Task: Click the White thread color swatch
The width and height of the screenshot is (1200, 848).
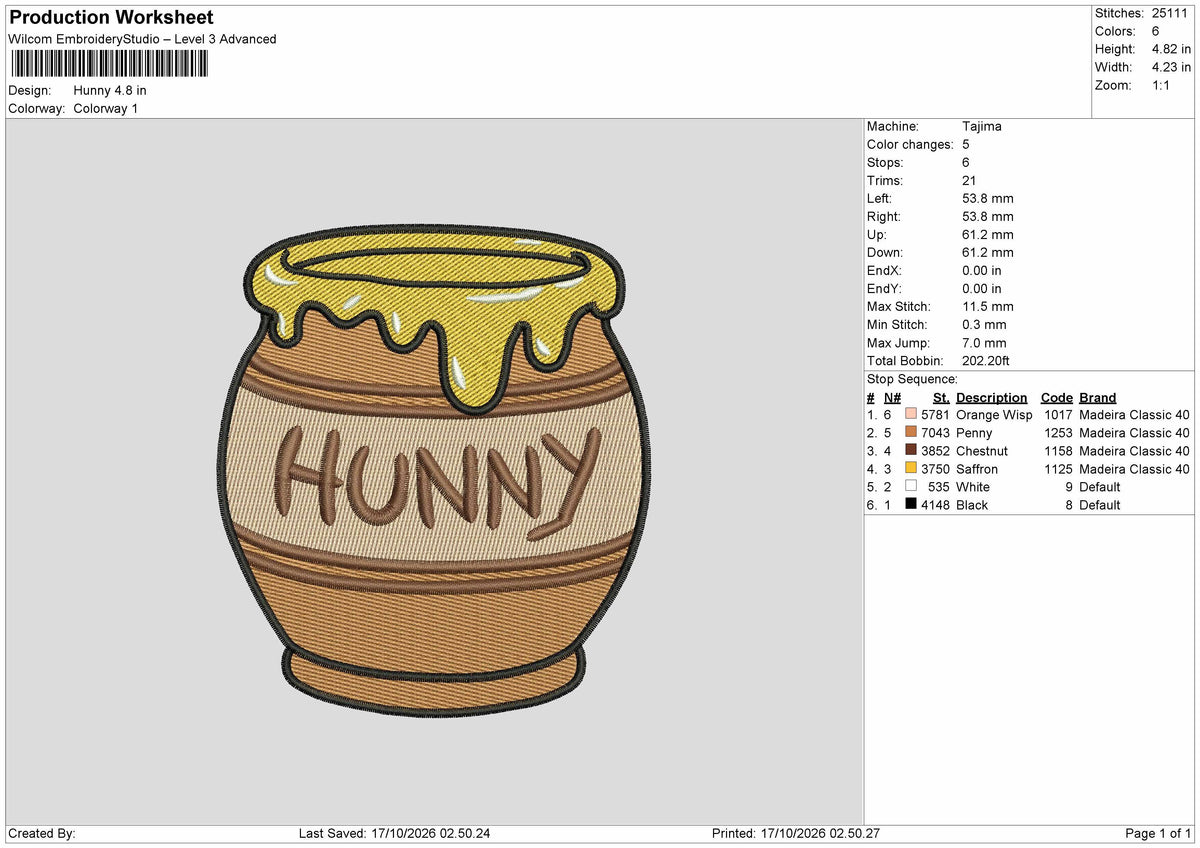Action: 911,486
